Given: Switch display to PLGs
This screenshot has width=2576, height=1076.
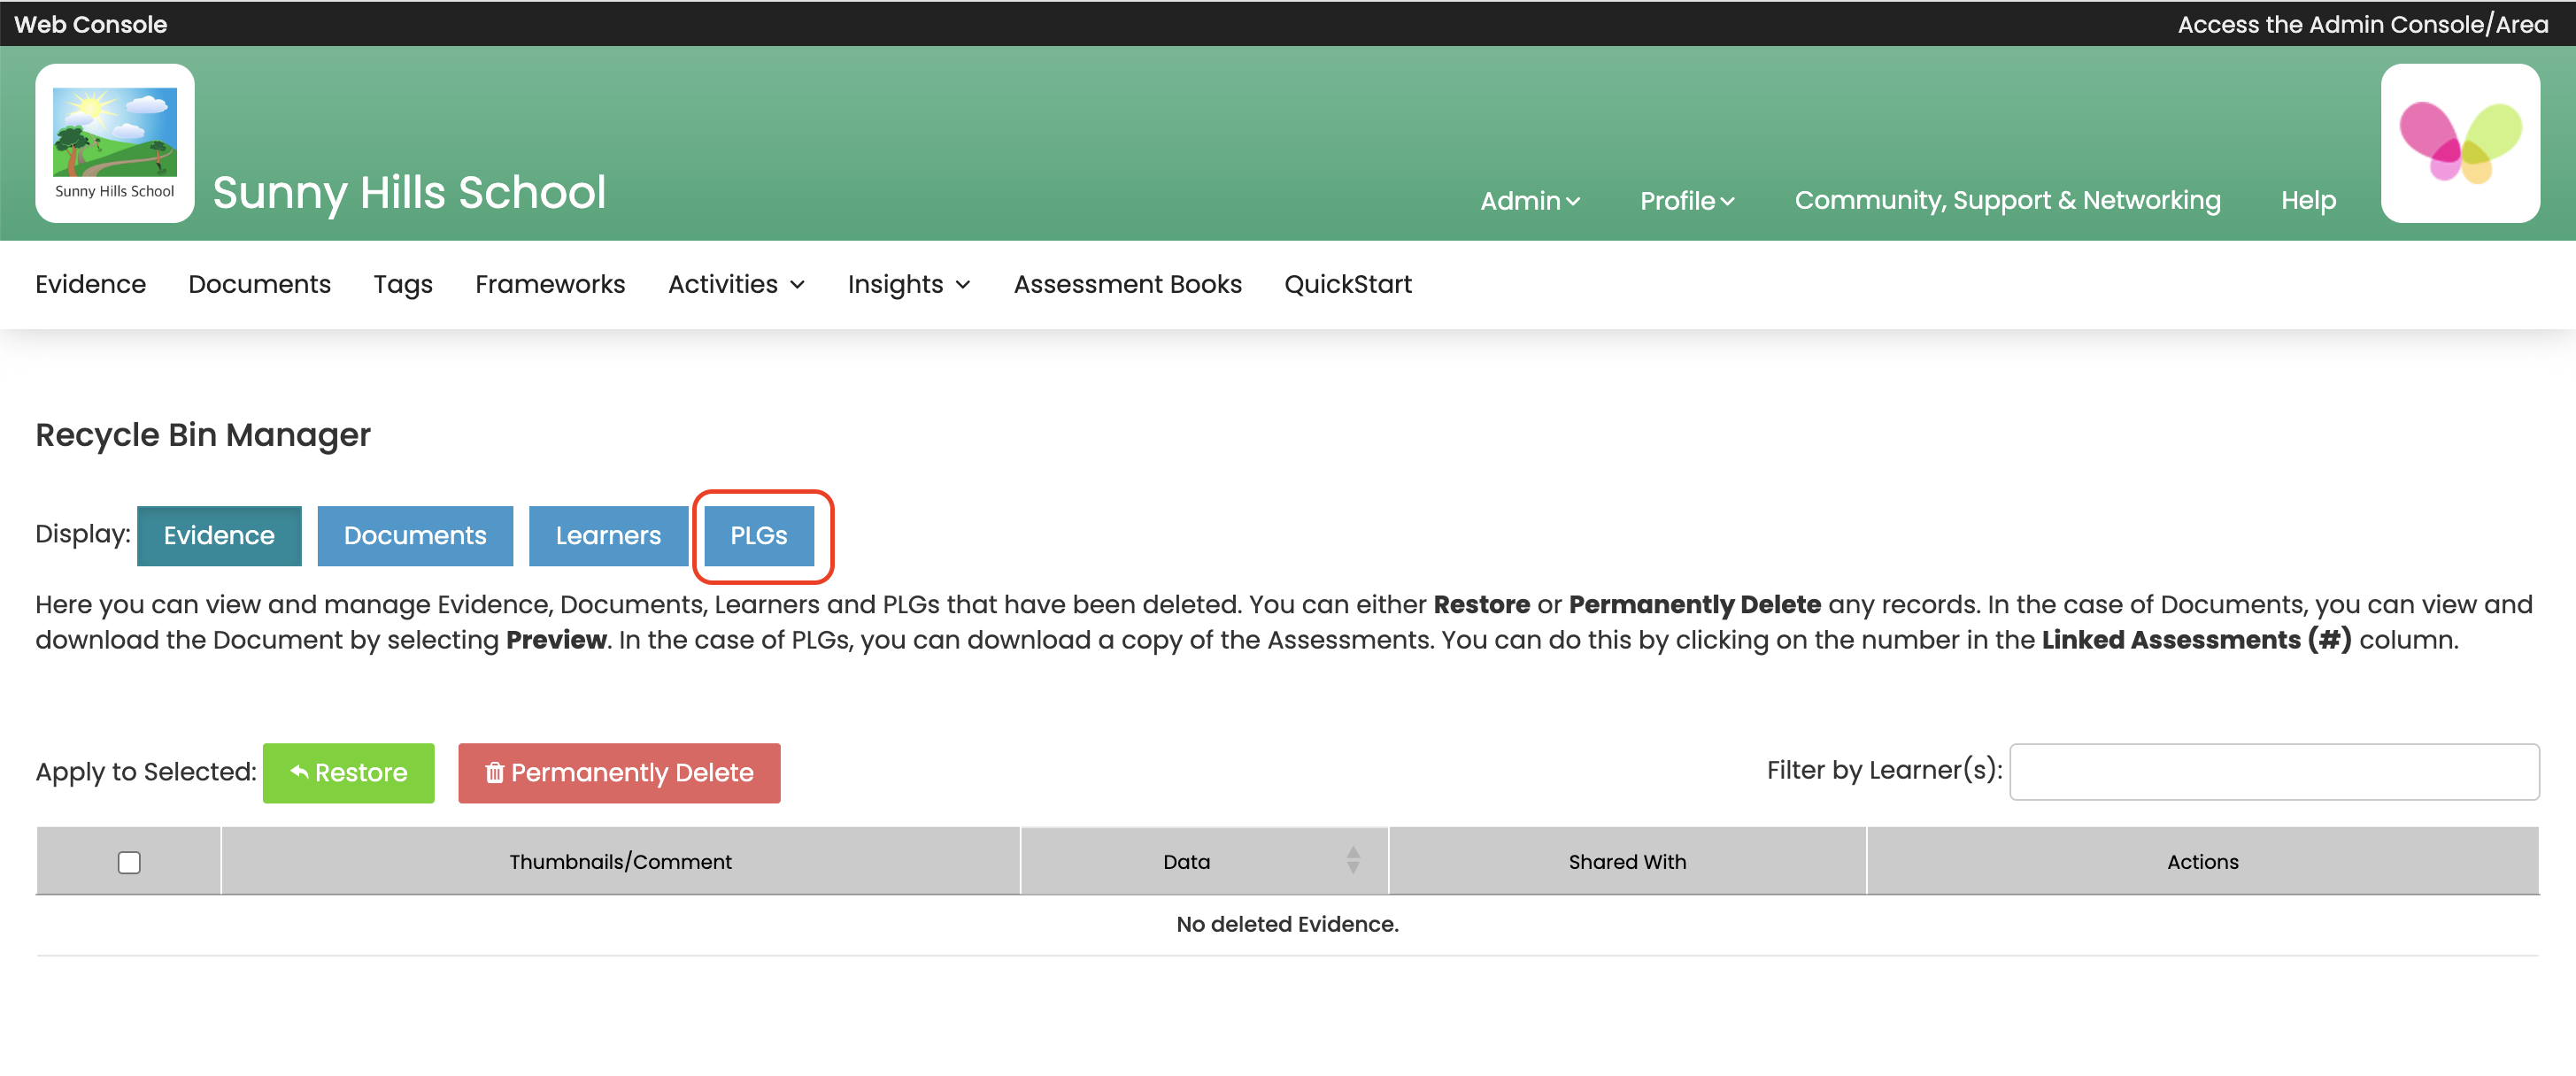Looking at the screenshot, I should (x=758, y=535).
